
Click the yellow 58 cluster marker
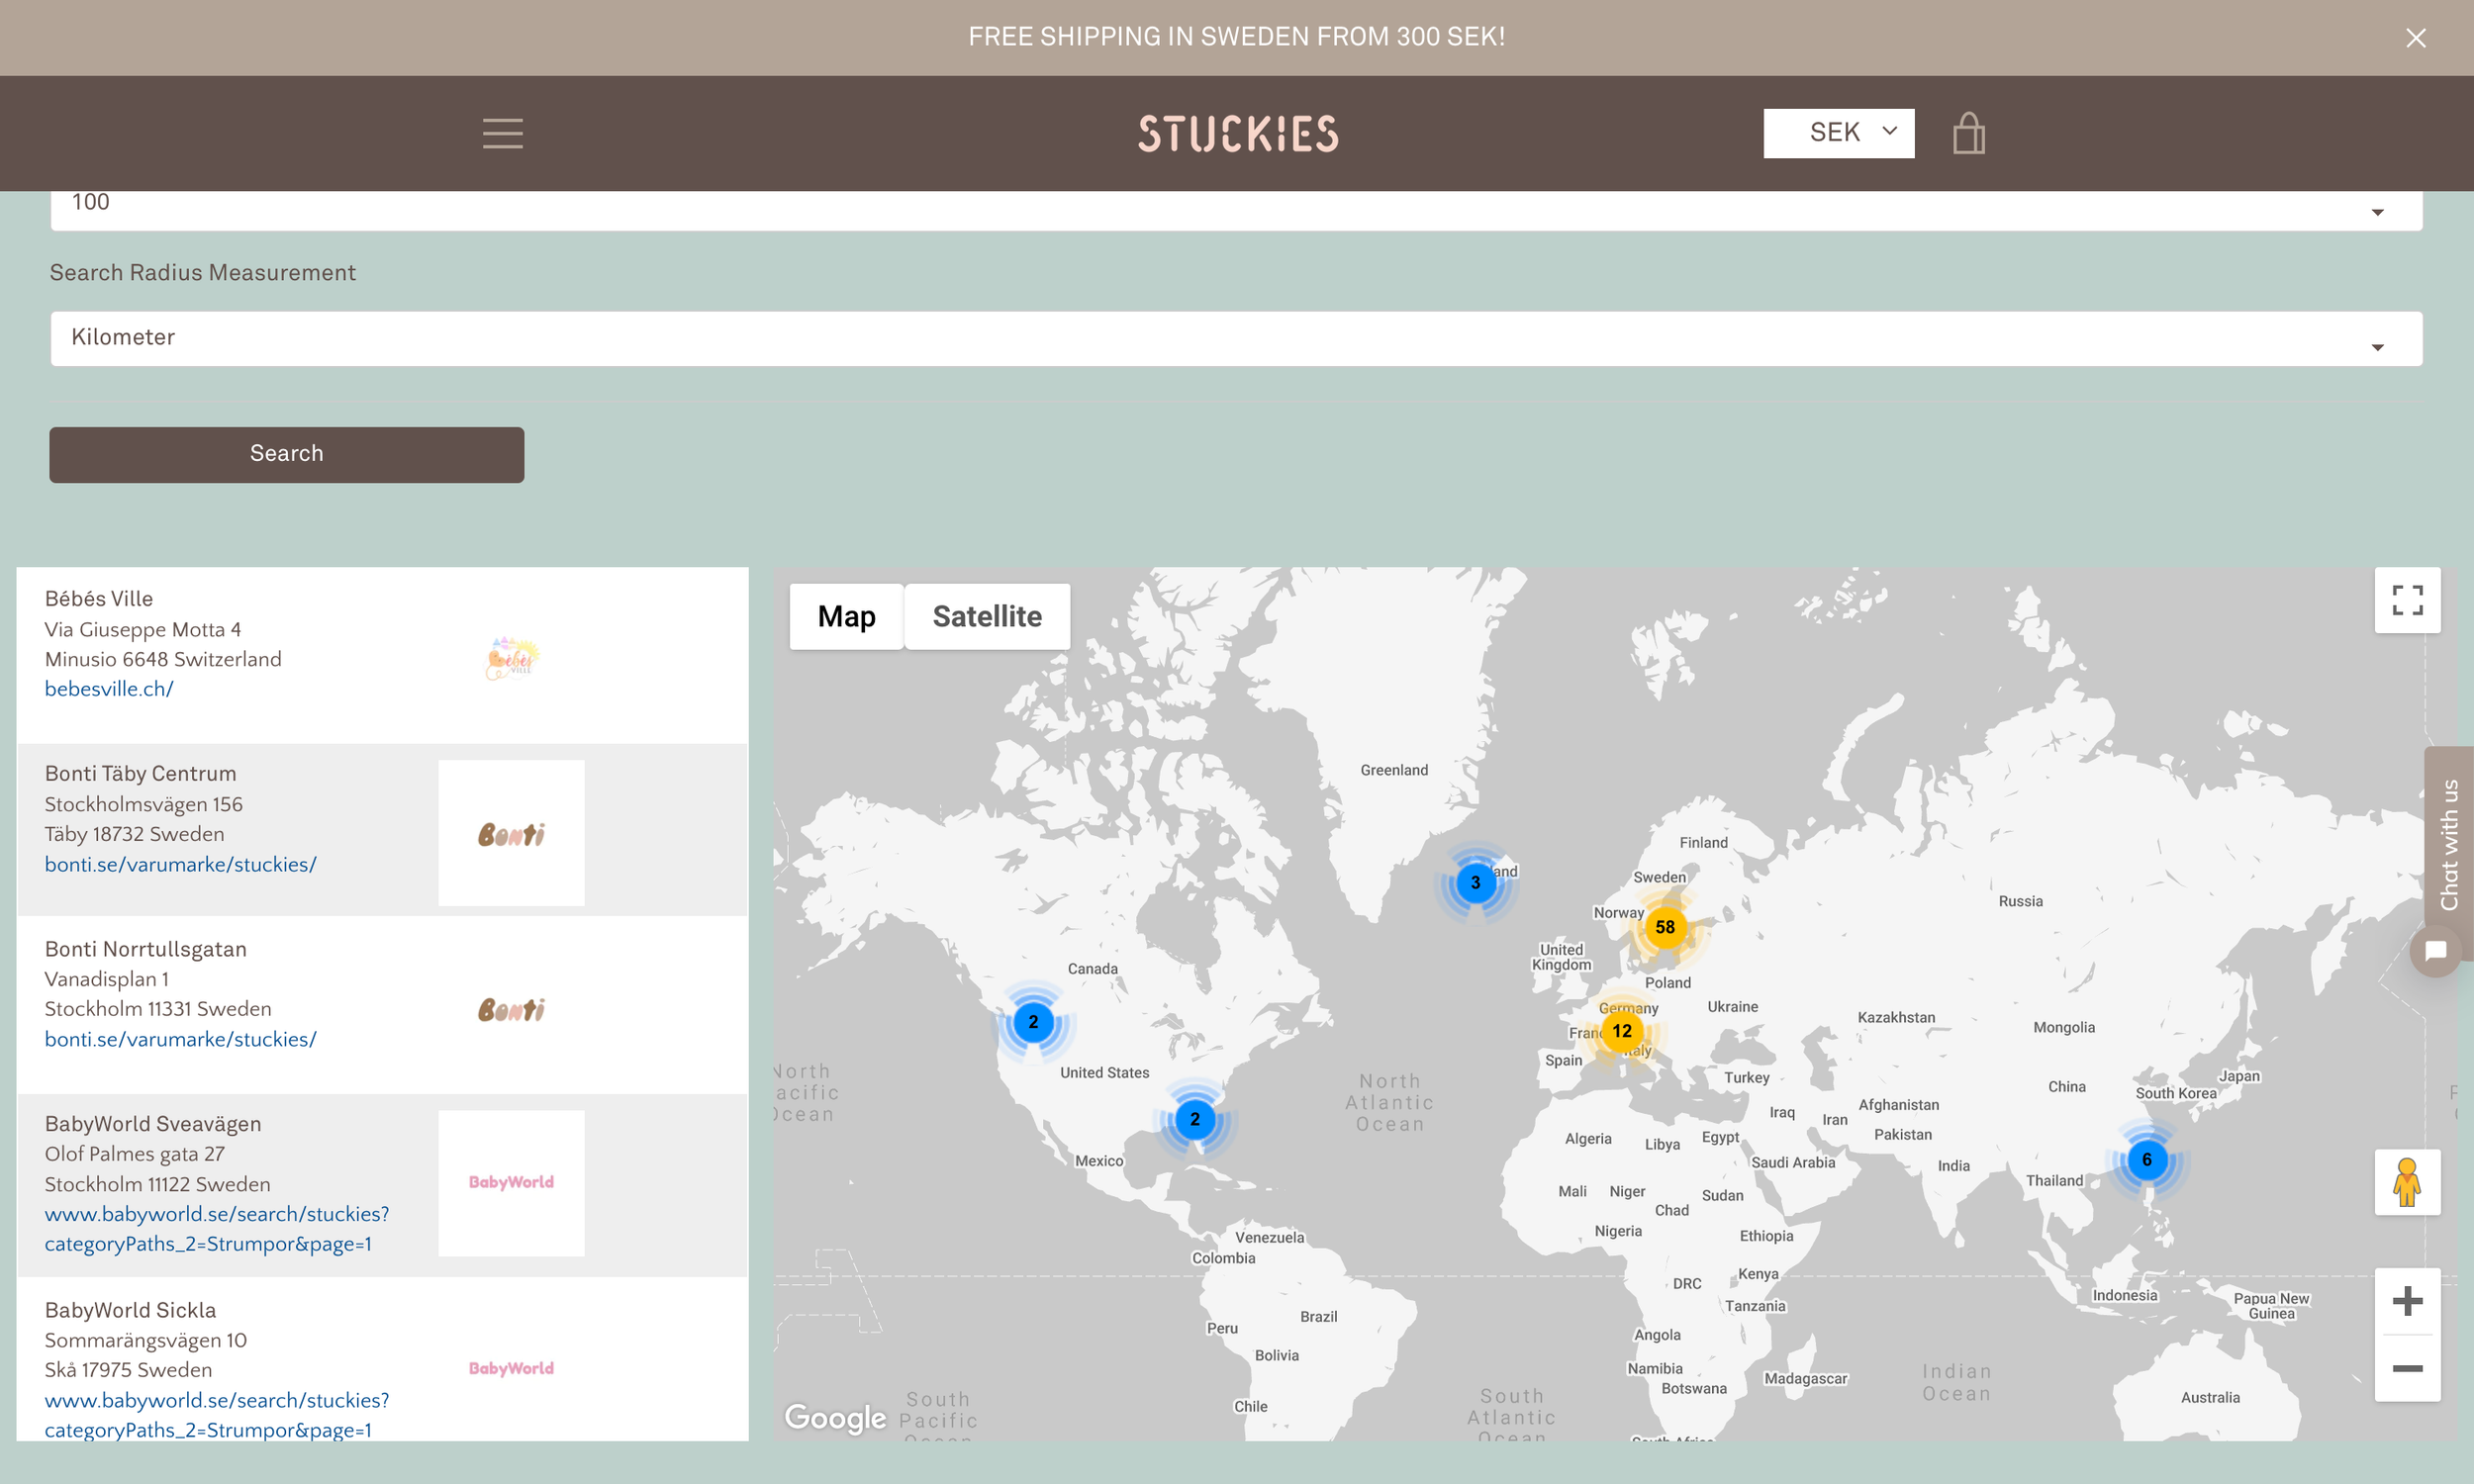point(1664,927)
